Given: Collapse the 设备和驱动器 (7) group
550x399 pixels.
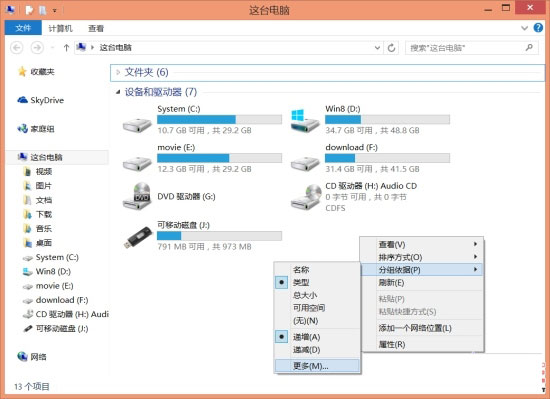Looking at the screenshot, I should point(118,92).
